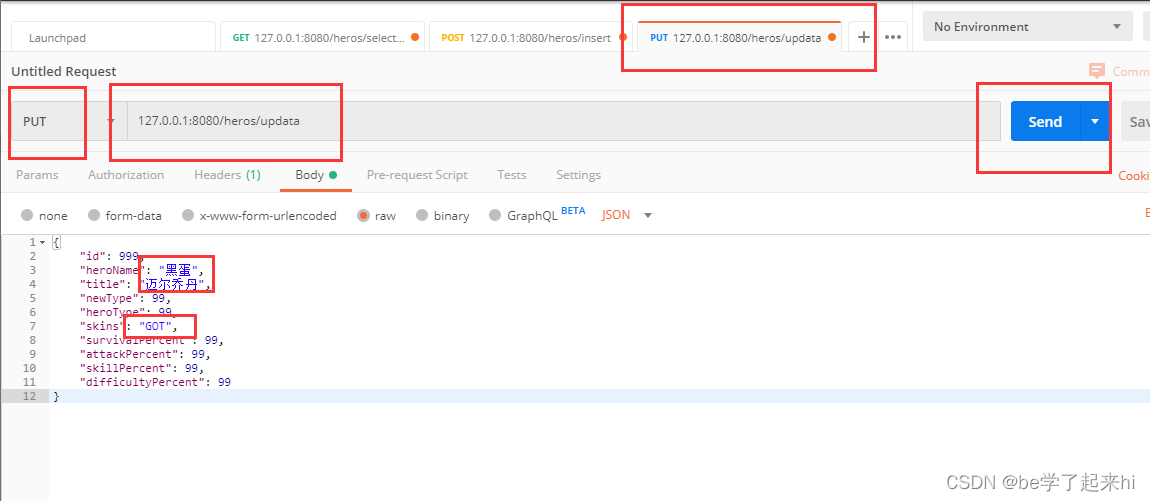
Task: Open the Pre-request Script tab
Action: click(x=417, y=175)
